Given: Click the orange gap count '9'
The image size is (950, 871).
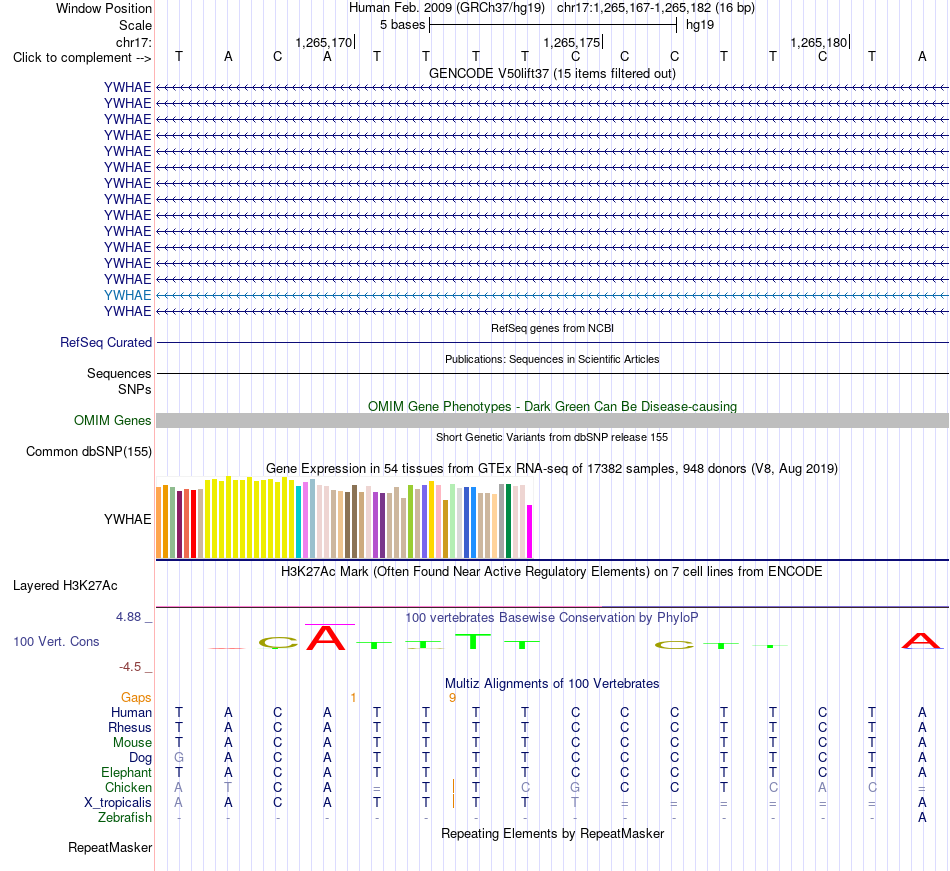Looking at the screenshot, I should point(452,698).
